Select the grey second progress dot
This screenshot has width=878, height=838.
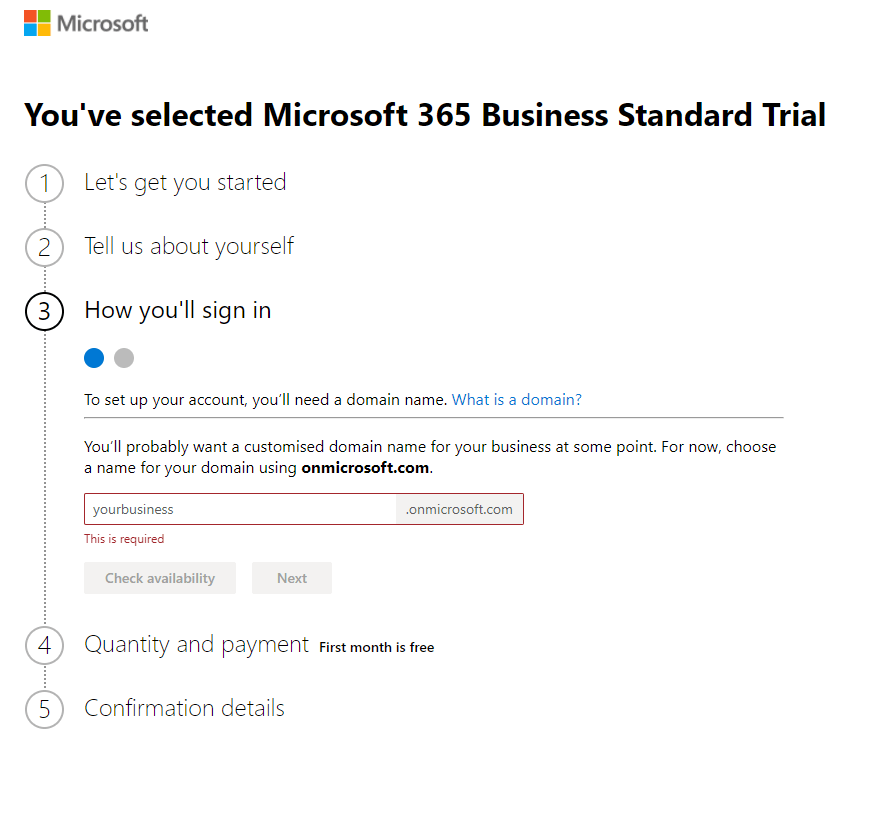click(x=124, y=358)
